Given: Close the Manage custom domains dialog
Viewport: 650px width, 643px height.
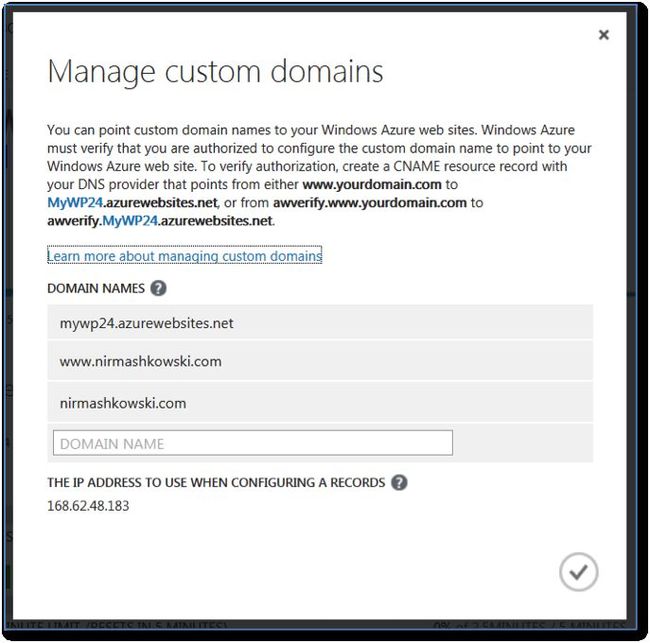Looking at the screenshot, I should click(x=604, y=35).
